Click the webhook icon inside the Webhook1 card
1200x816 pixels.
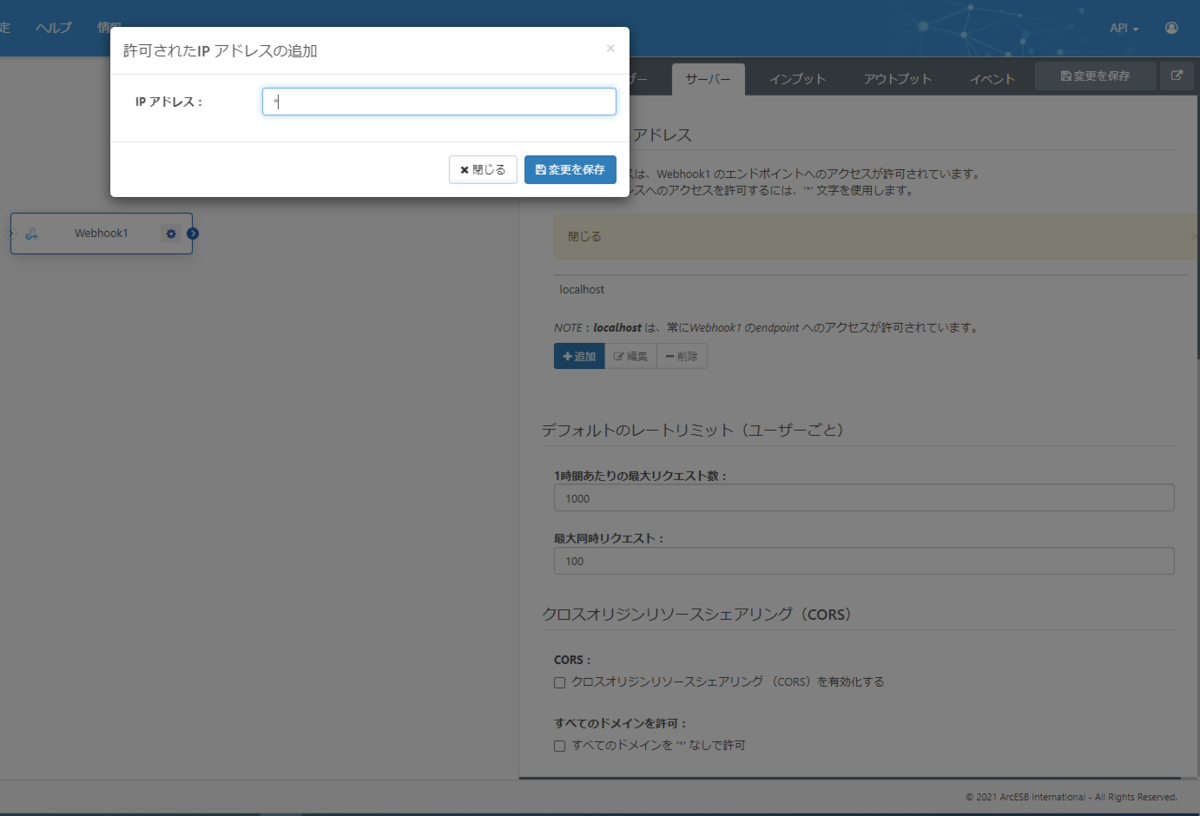pyautogui.click(x=32, y=233)
